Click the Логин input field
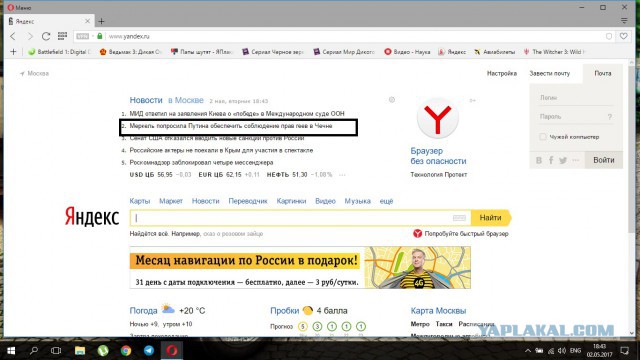Screen dimensions: 640x360 [x=576, y=98]
